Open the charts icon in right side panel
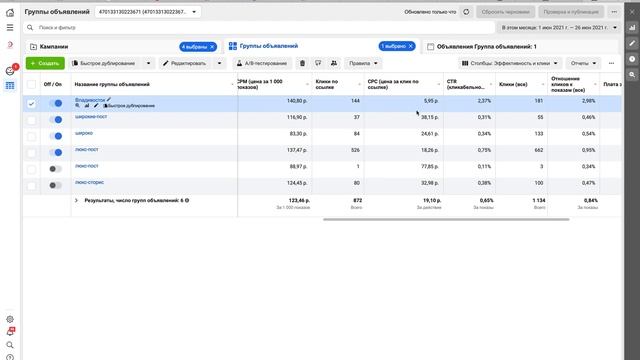 pyautogui.click(x=632, y=27)
